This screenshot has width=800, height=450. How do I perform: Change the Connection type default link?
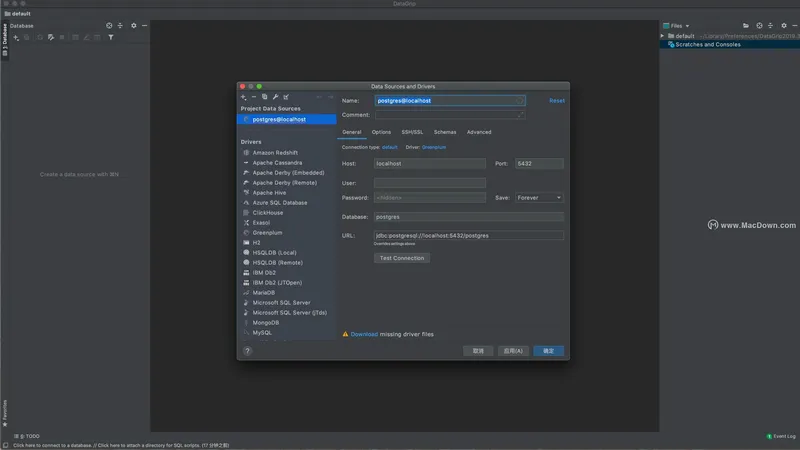pyautogui.click(x=389, y=147)
